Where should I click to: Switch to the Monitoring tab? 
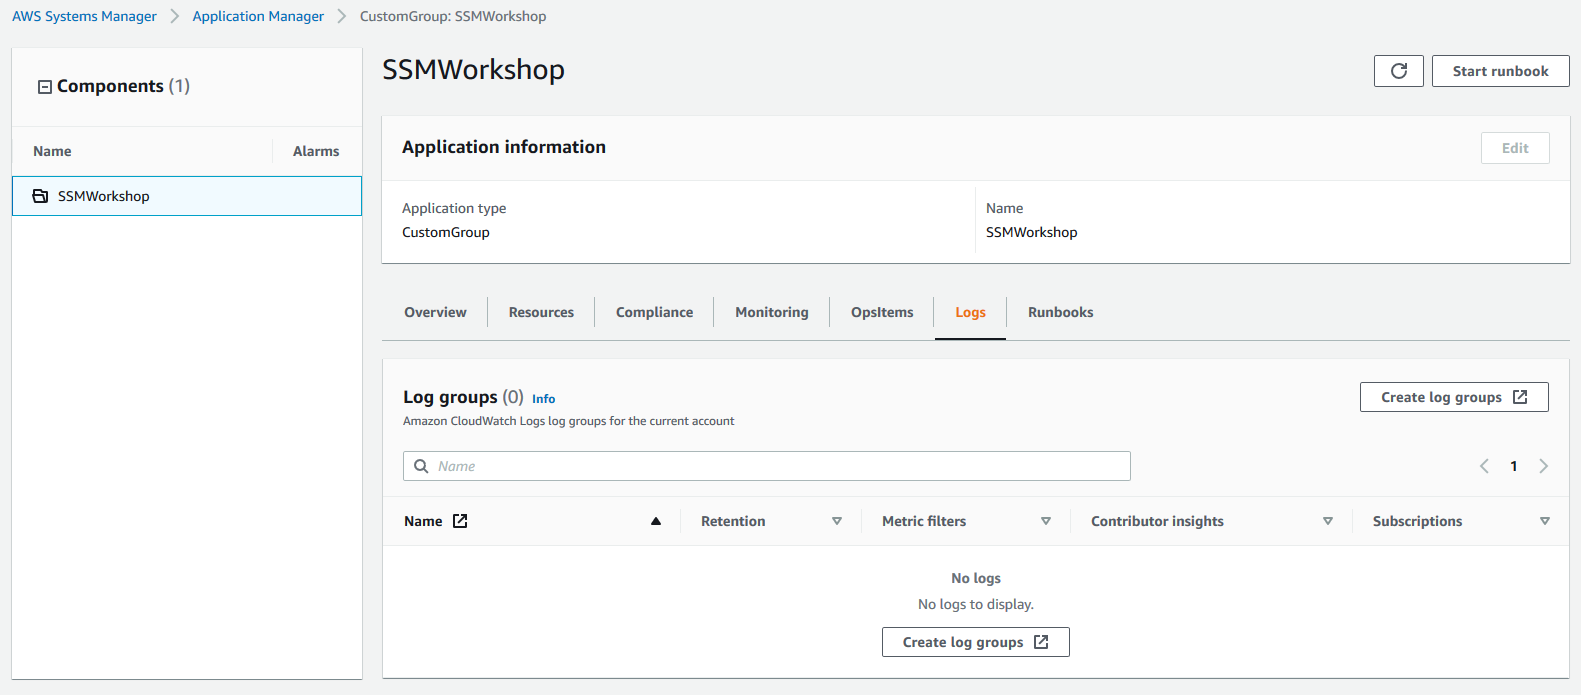pyautogui.click(x=772, y=312)
